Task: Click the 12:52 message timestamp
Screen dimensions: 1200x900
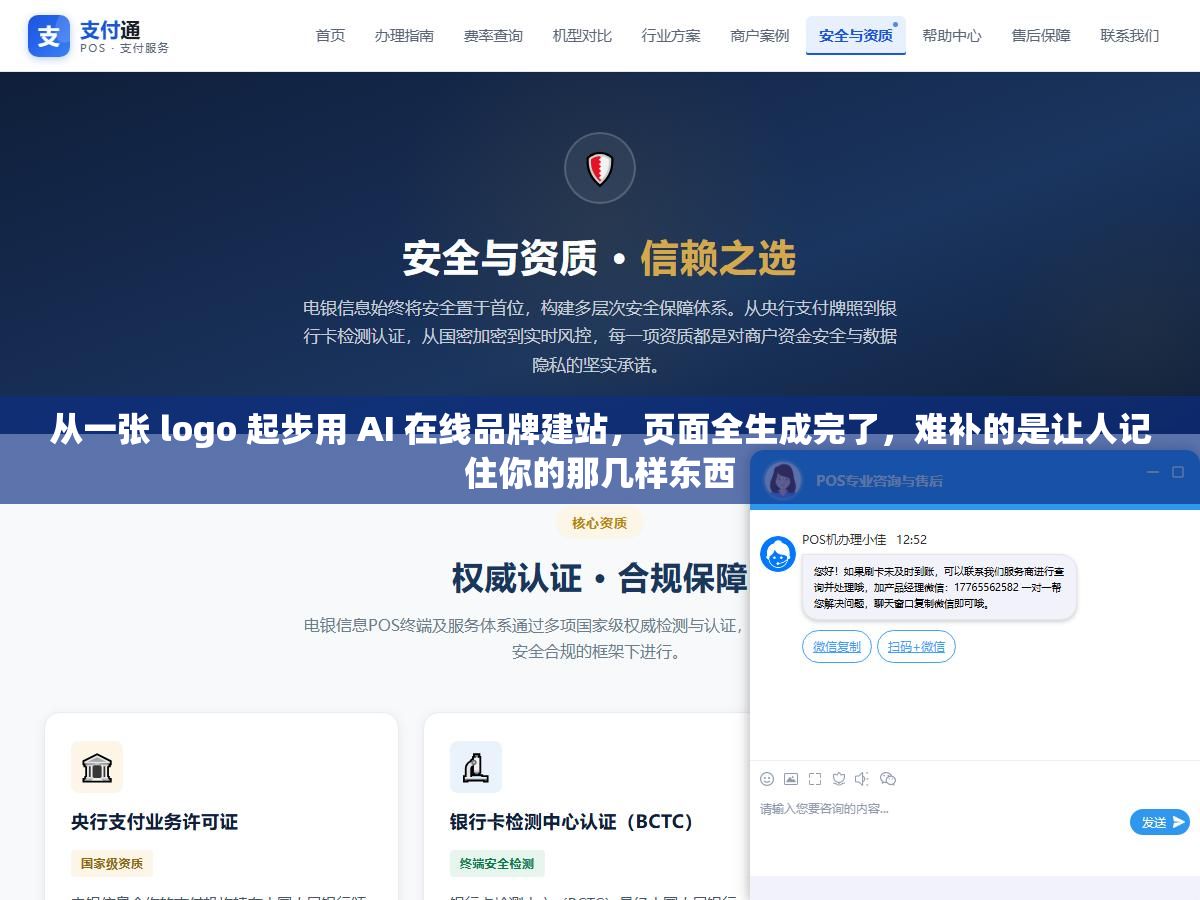Action: pyautogui.click(x=911, y=539)
